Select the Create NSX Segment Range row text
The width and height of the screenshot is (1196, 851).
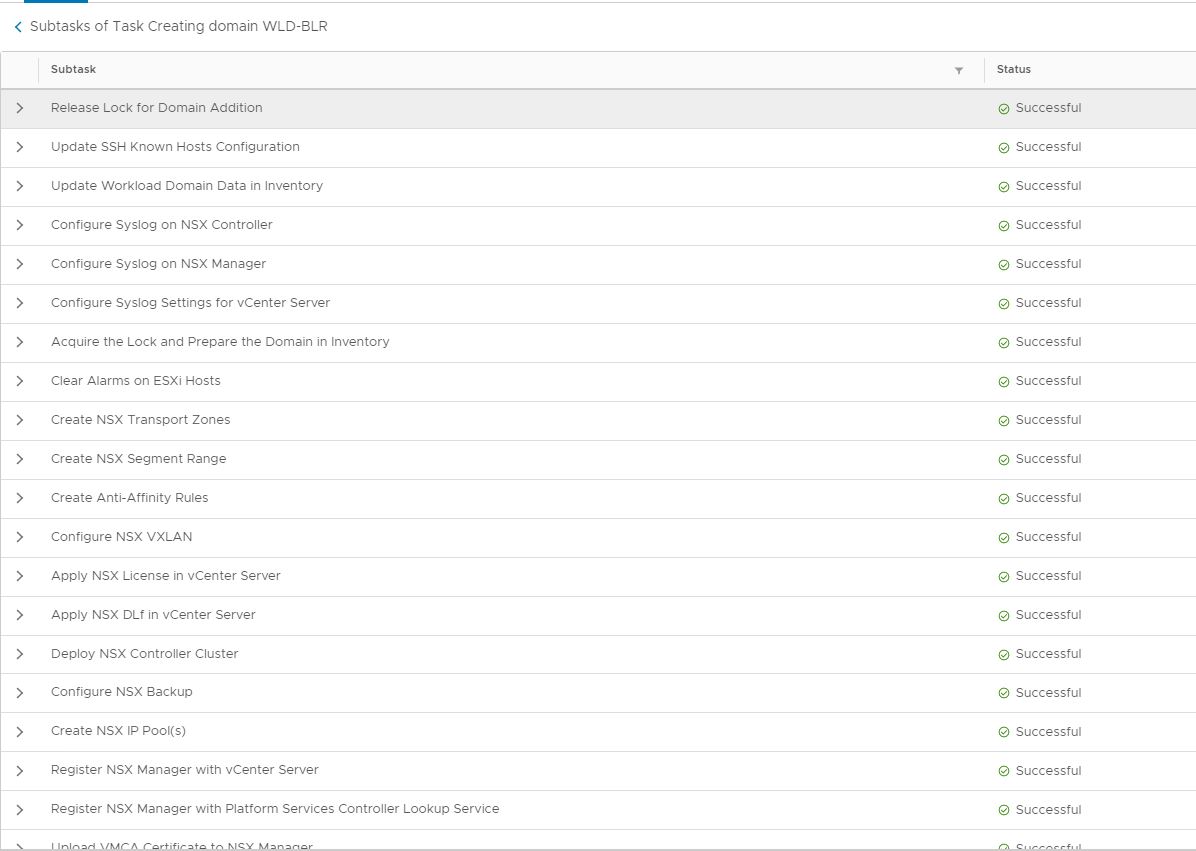coord(138,459)
